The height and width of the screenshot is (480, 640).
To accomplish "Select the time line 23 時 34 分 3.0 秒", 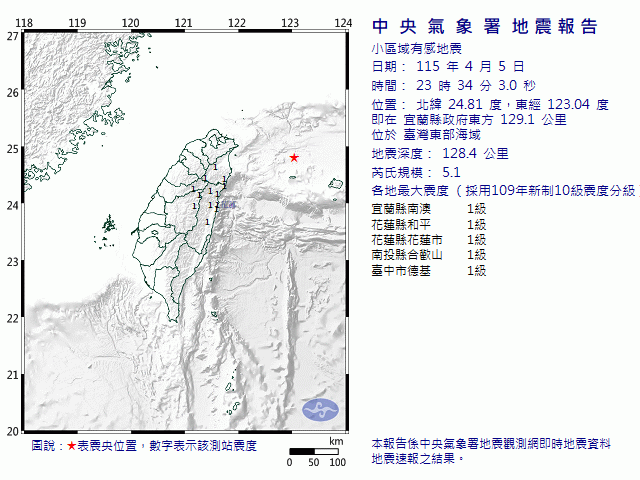I will [x=453, y=85].
